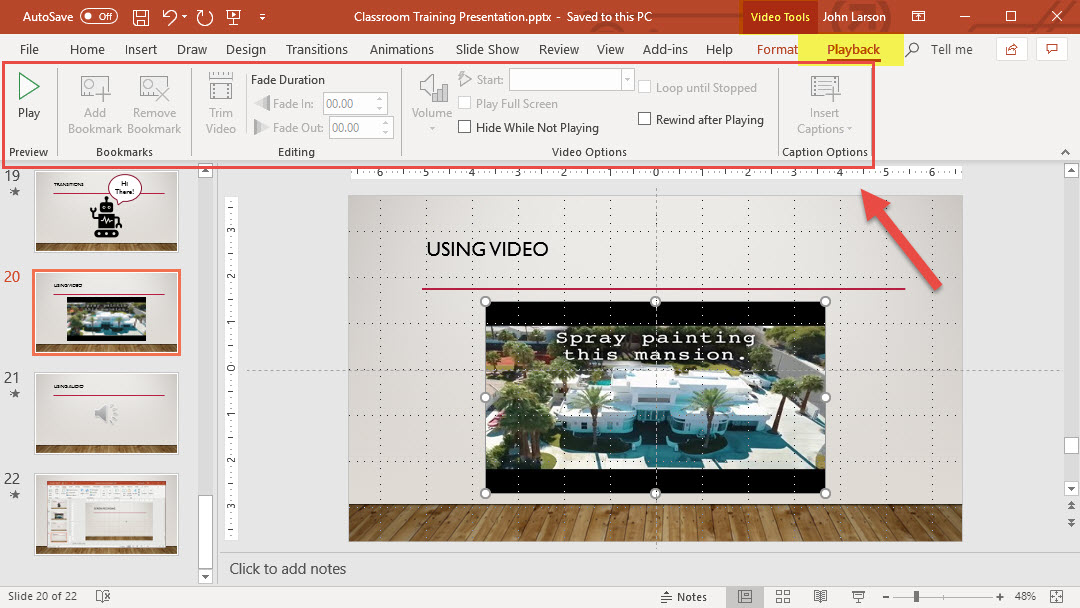Click the Notes button in status bar
Viewport: 1080px width, 608px height.
[682, 596]
